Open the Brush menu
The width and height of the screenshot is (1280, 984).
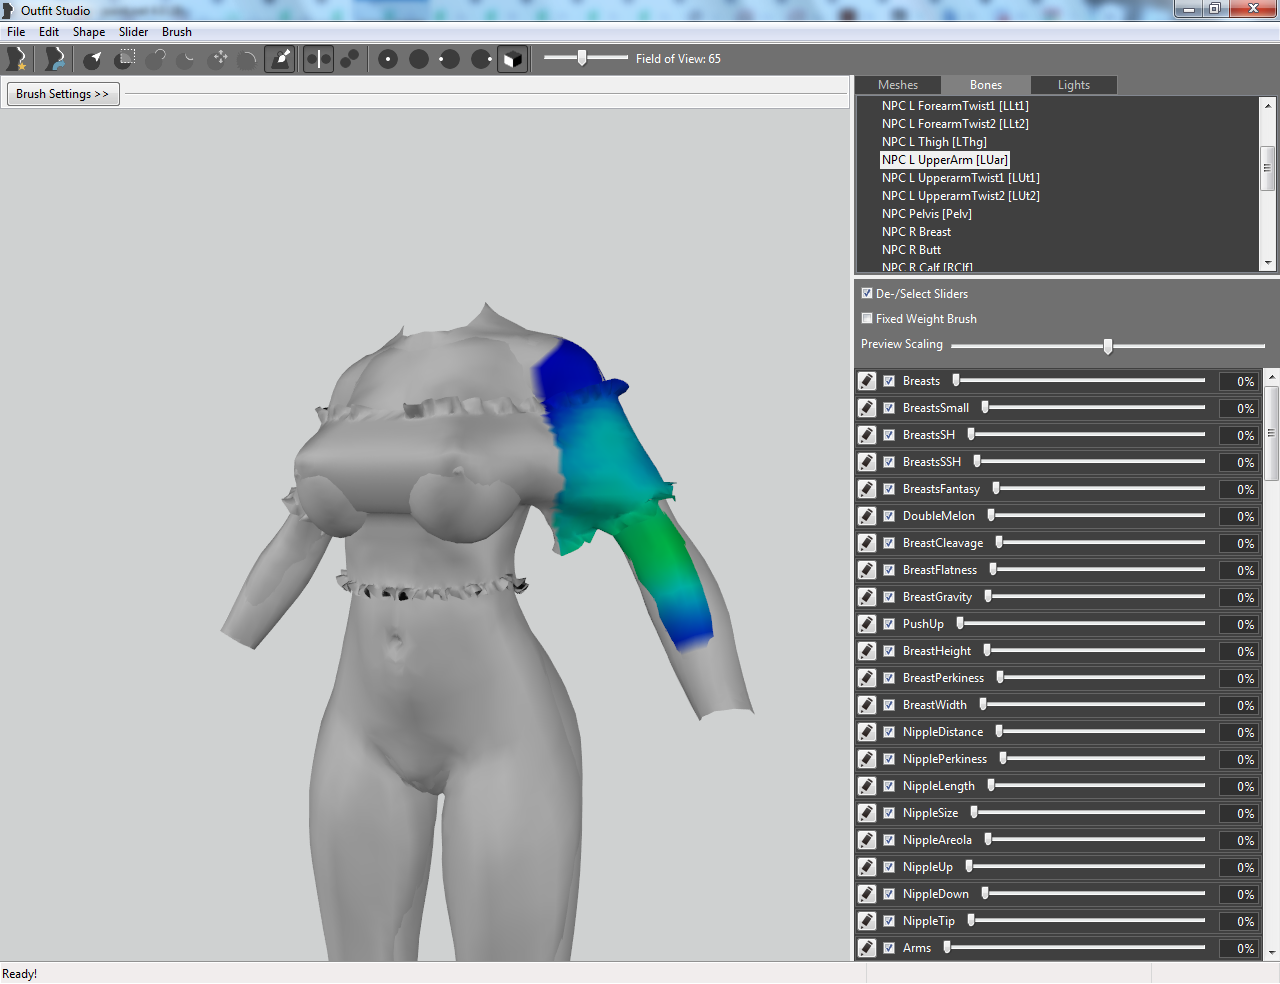[177, 32]
